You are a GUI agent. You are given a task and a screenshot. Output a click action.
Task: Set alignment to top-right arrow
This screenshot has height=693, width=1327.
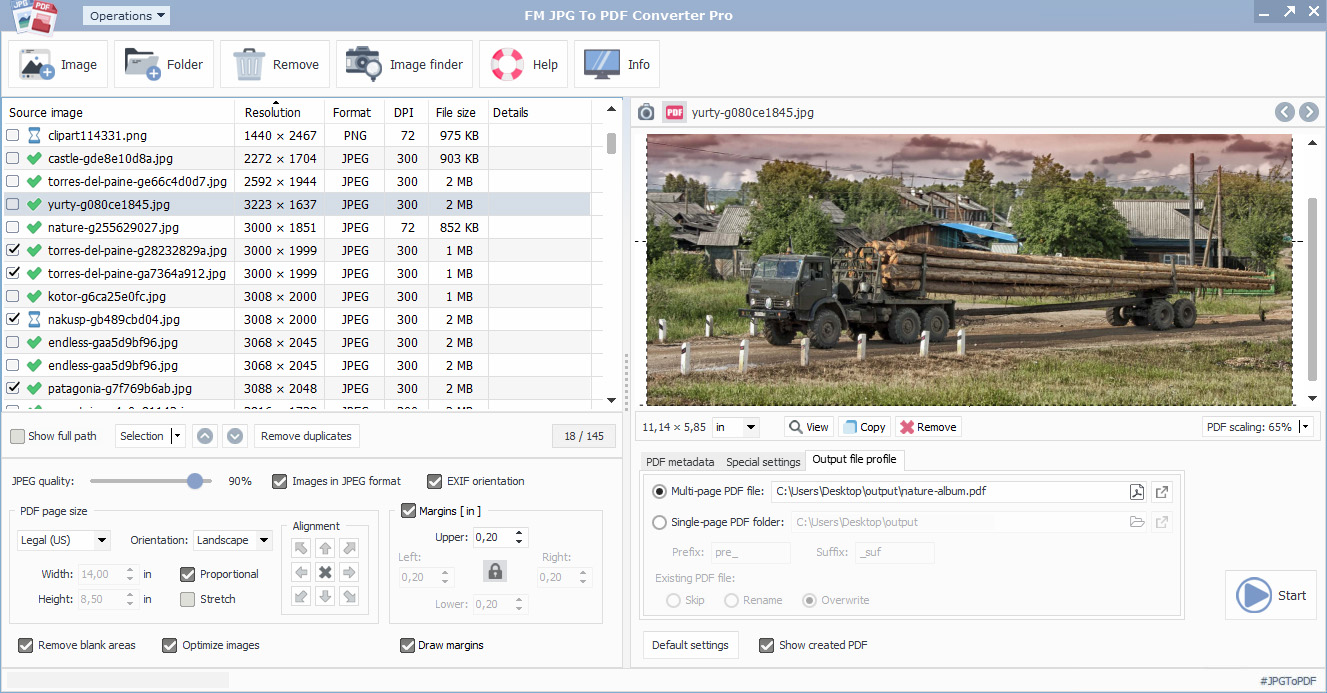(349, 548)
